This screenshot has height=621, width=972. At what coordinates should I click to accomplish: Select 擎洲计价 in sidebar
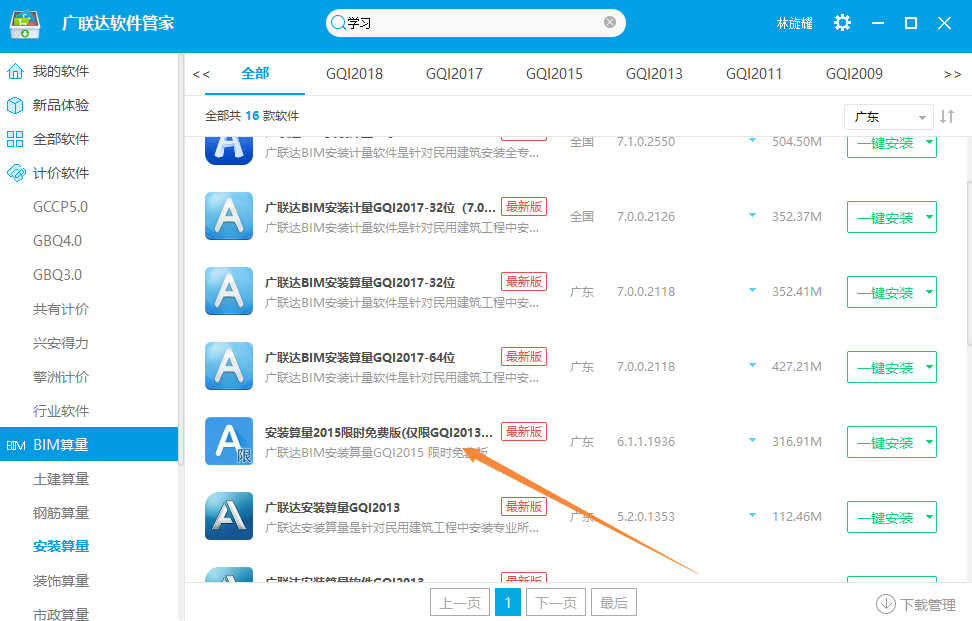pyautogui.click(x=61, y=377)
